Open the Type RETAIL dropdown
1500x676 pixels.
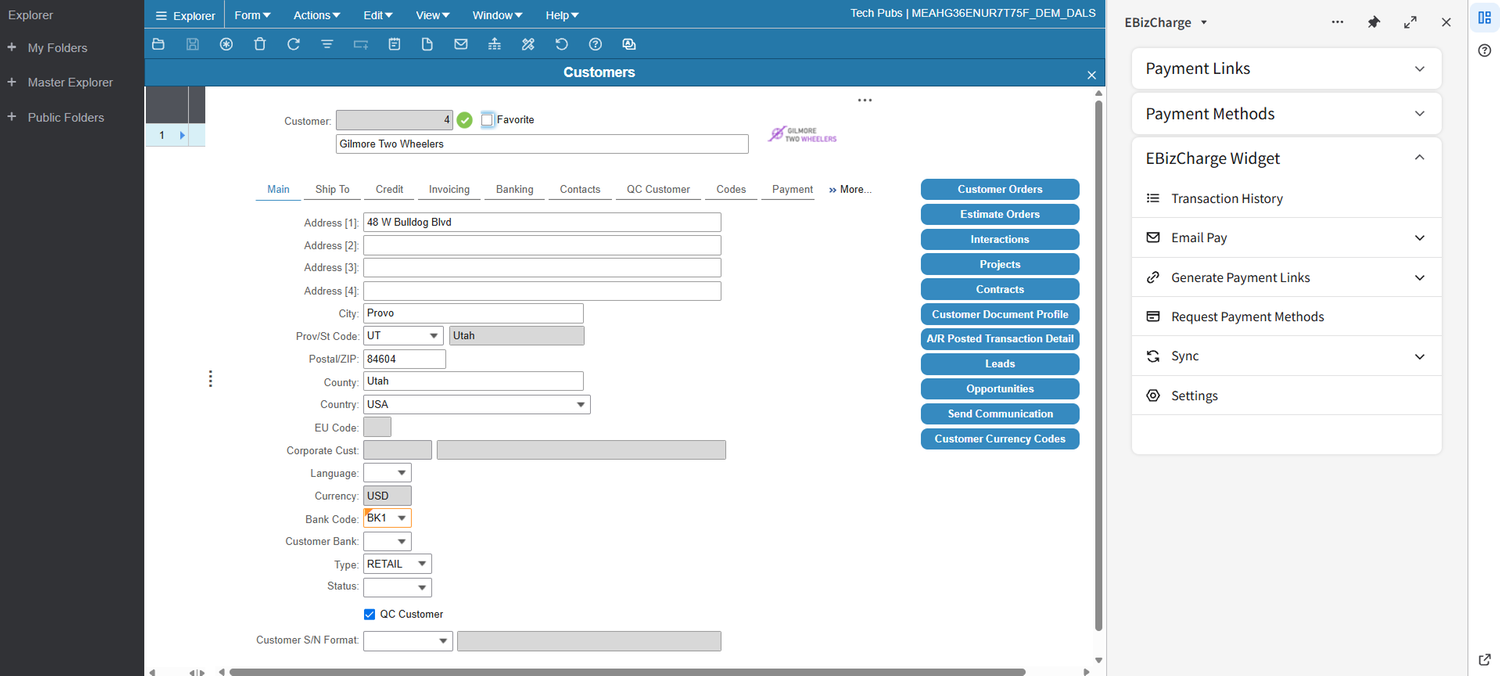422,564
